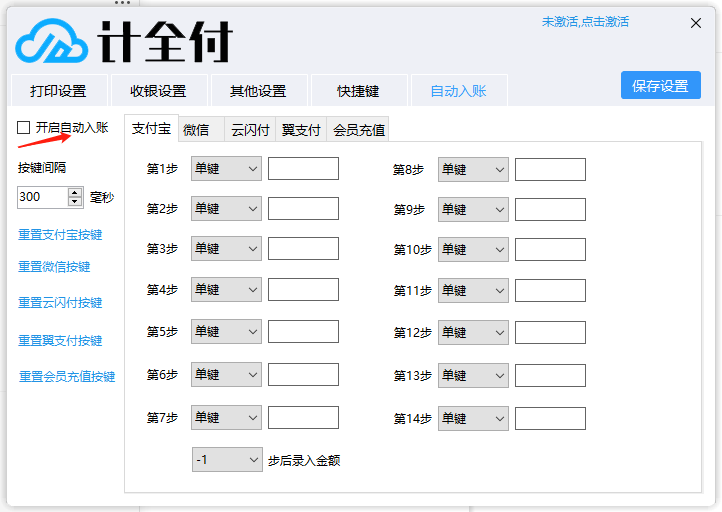
Task: Enable the 开启自动入账 checkbox
Action: coord(23,128)
